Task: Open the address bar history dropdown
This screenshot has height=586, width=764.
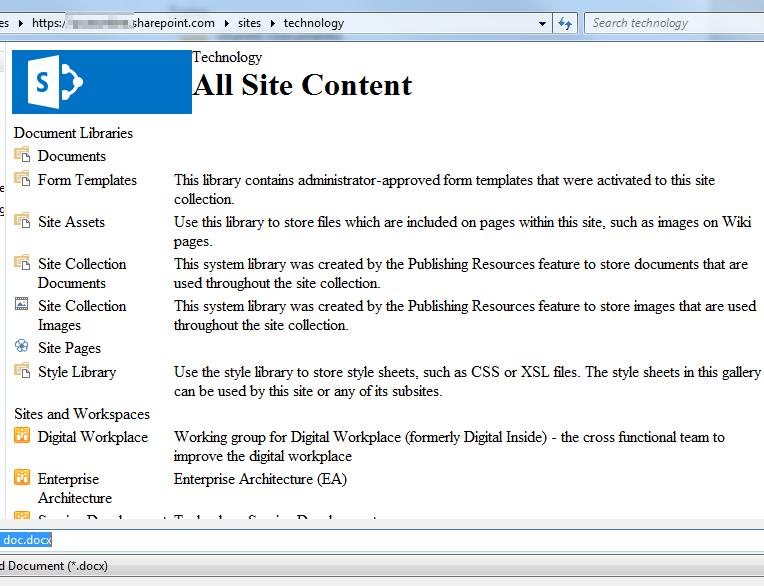Action: (542, 23)
